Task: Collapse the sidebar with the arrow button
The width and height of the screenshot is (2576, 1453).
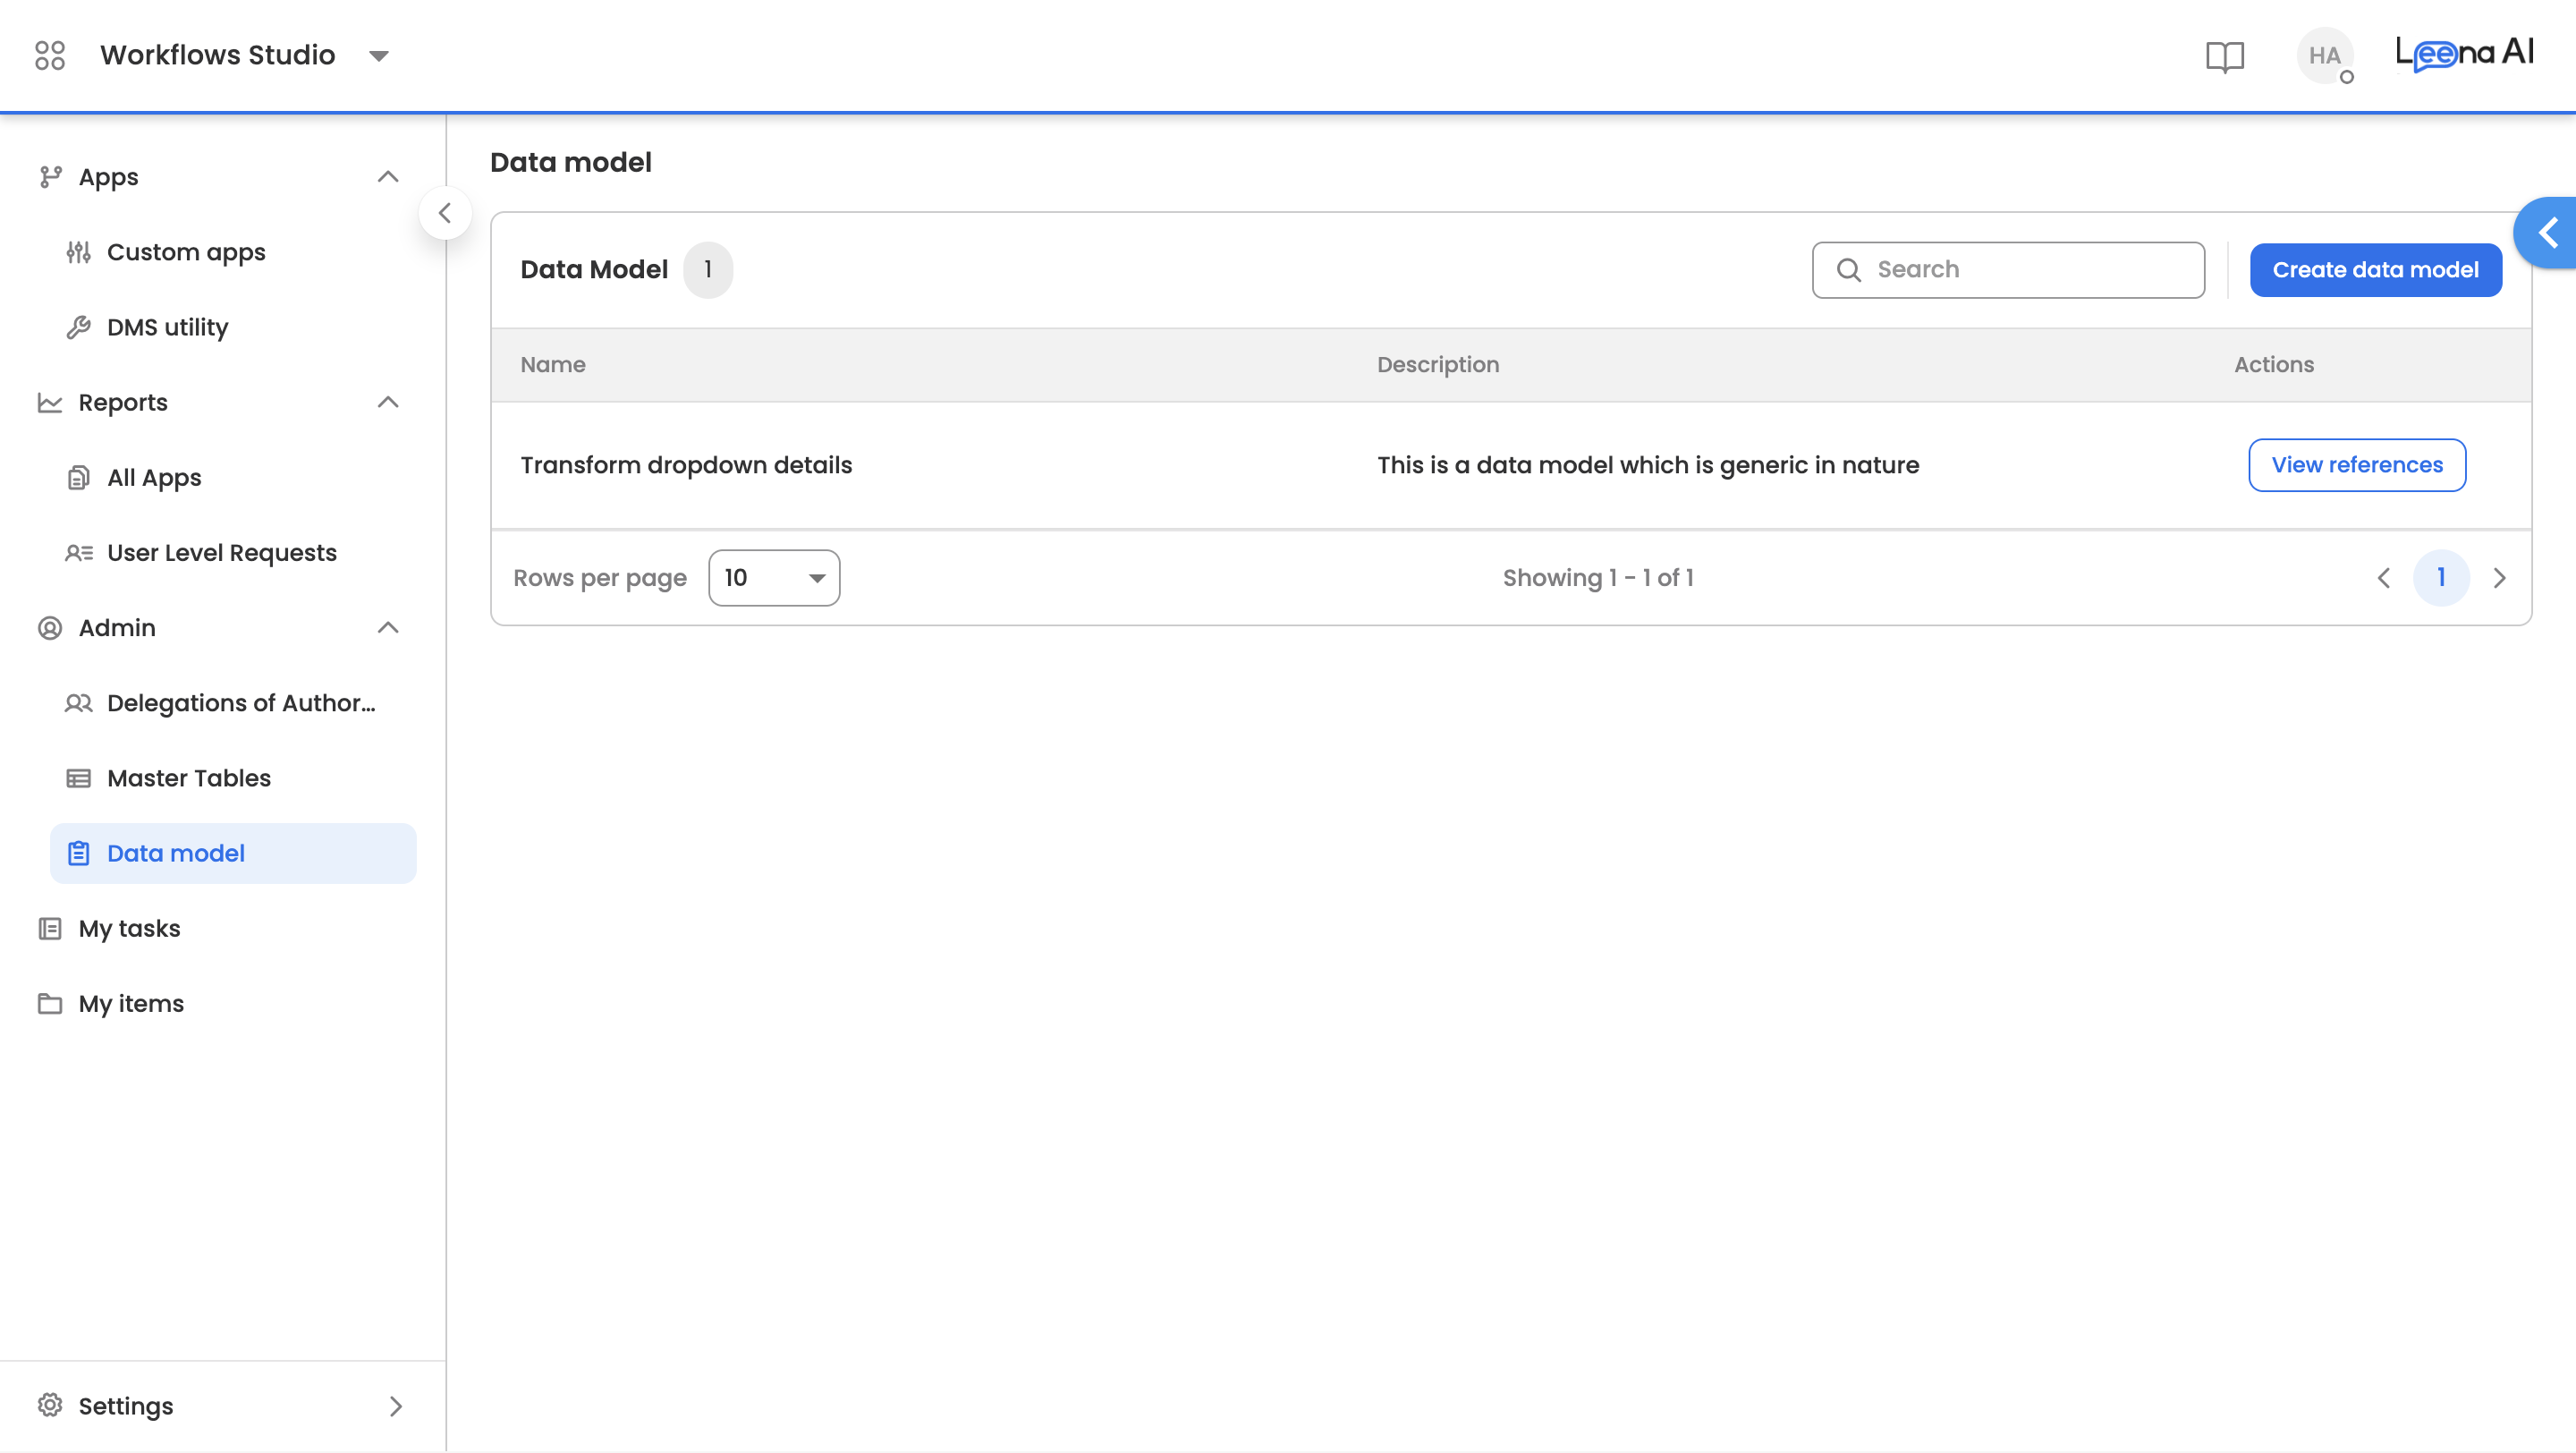Action: coord(445,213)
